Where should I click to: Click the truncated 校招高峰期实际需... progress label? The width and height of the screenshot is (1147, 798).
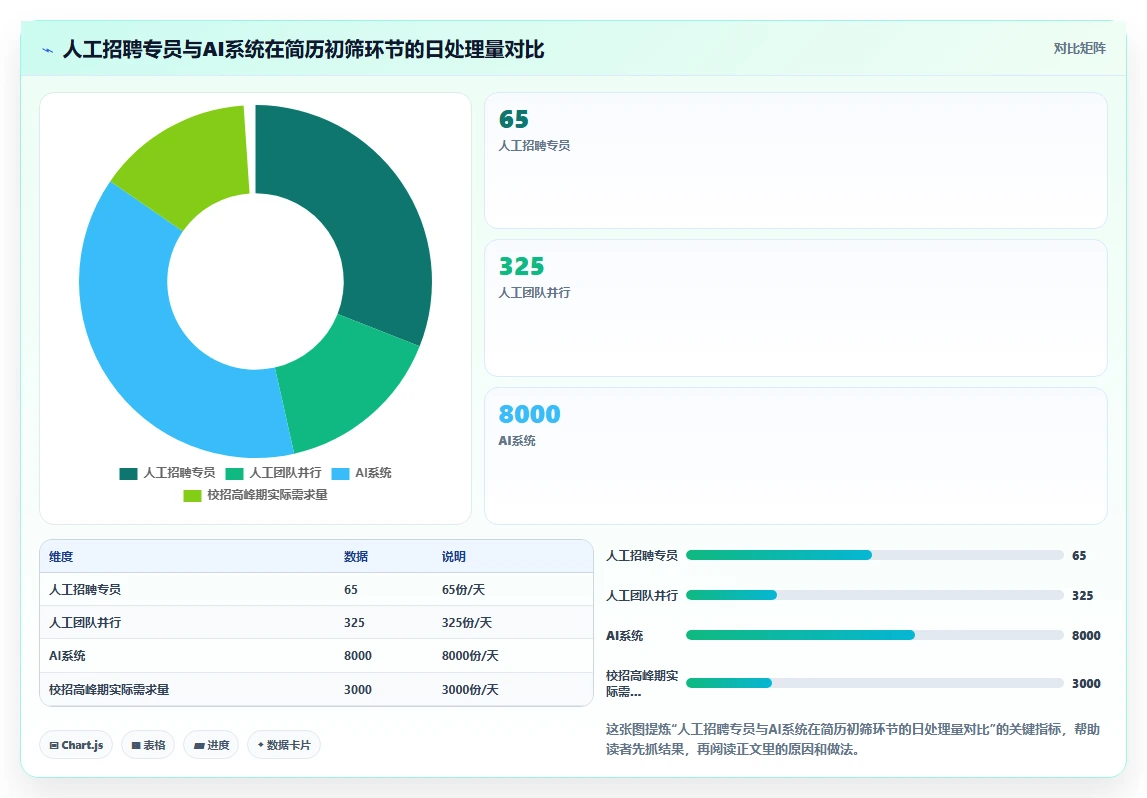642,683
